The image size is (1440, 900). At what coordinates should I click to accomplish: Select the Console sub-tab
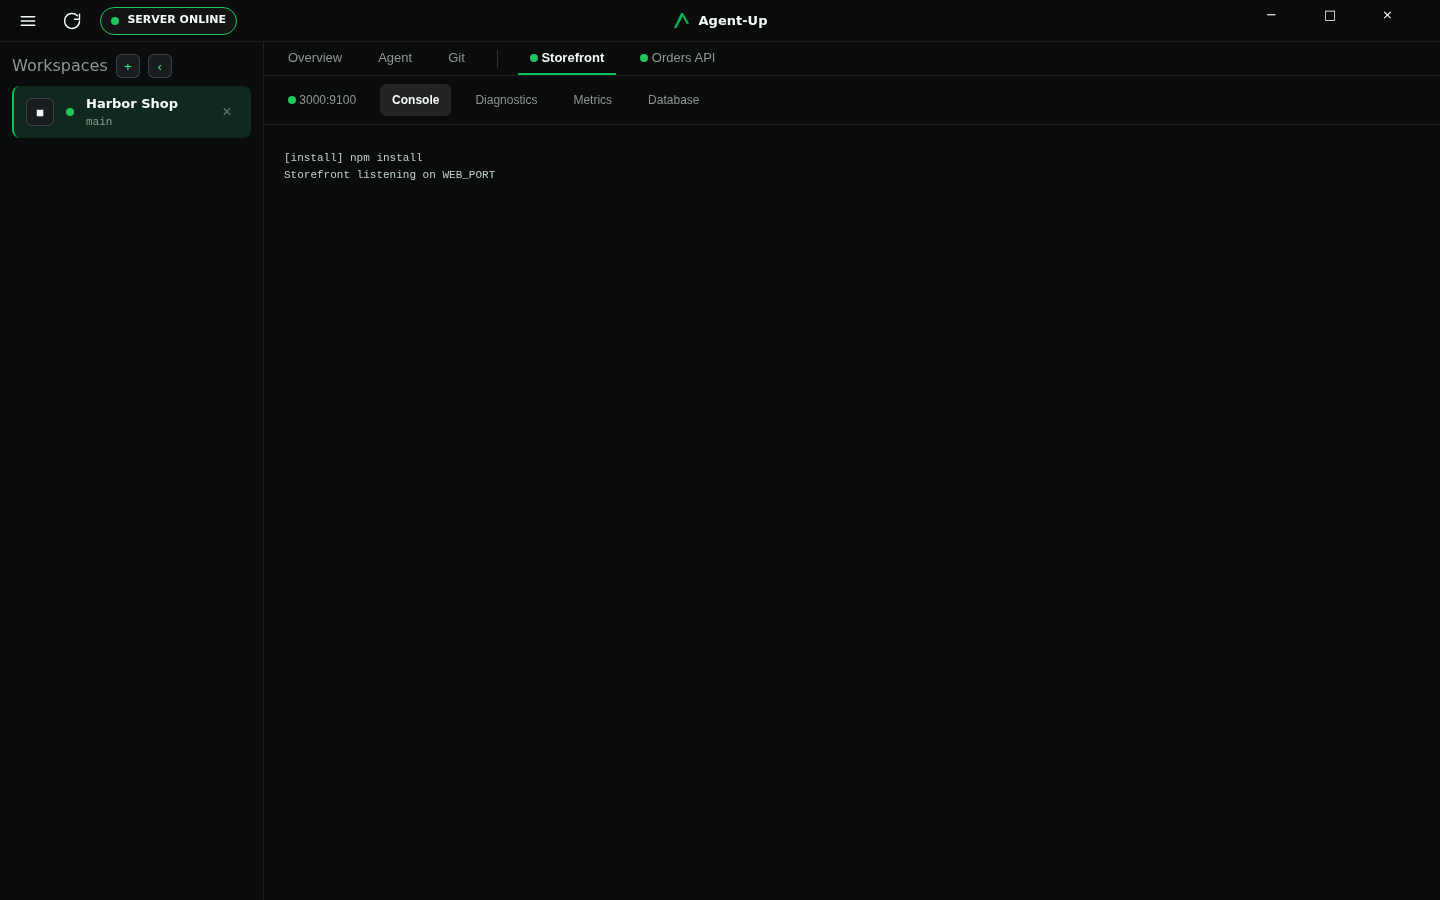tap(415, 100)
